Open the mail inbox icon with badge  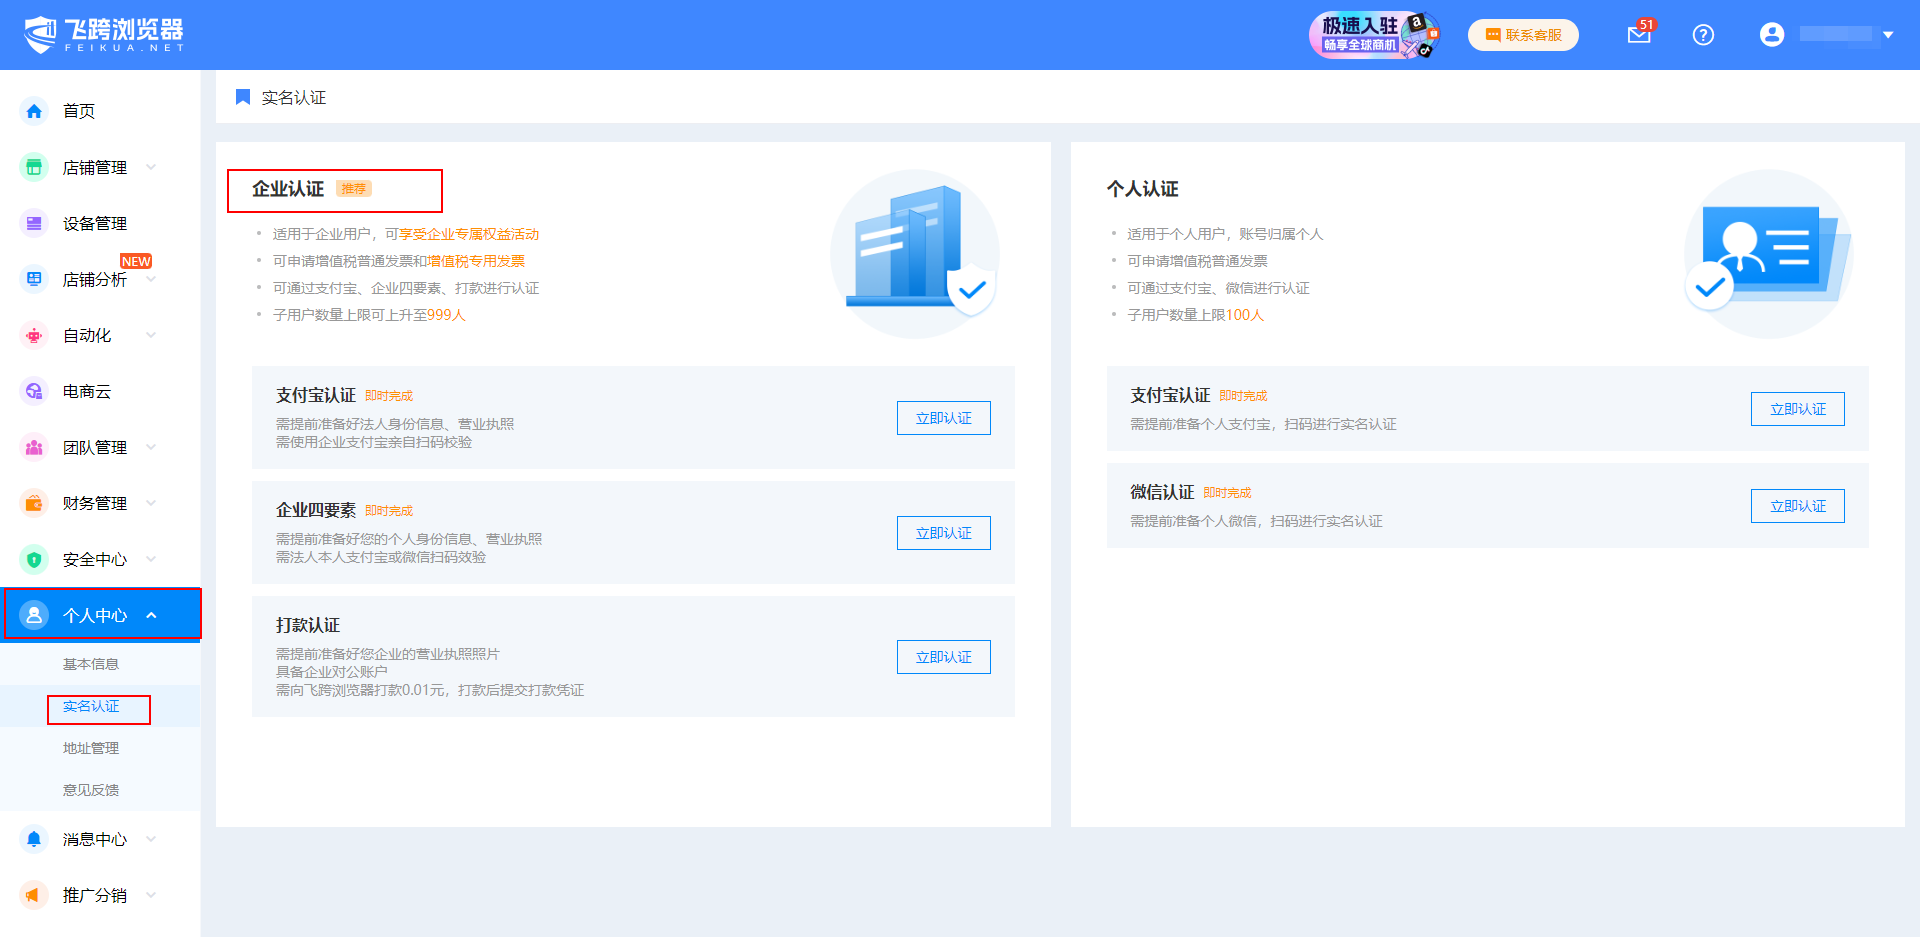[x=1639, y=35]
